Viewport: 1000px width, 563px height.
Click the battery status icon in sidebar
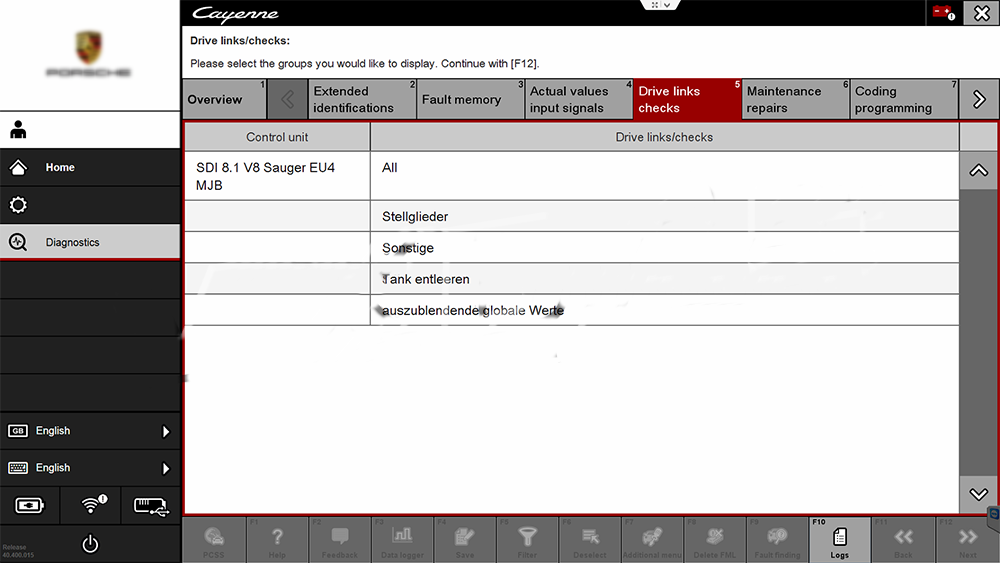pos(29,506)
